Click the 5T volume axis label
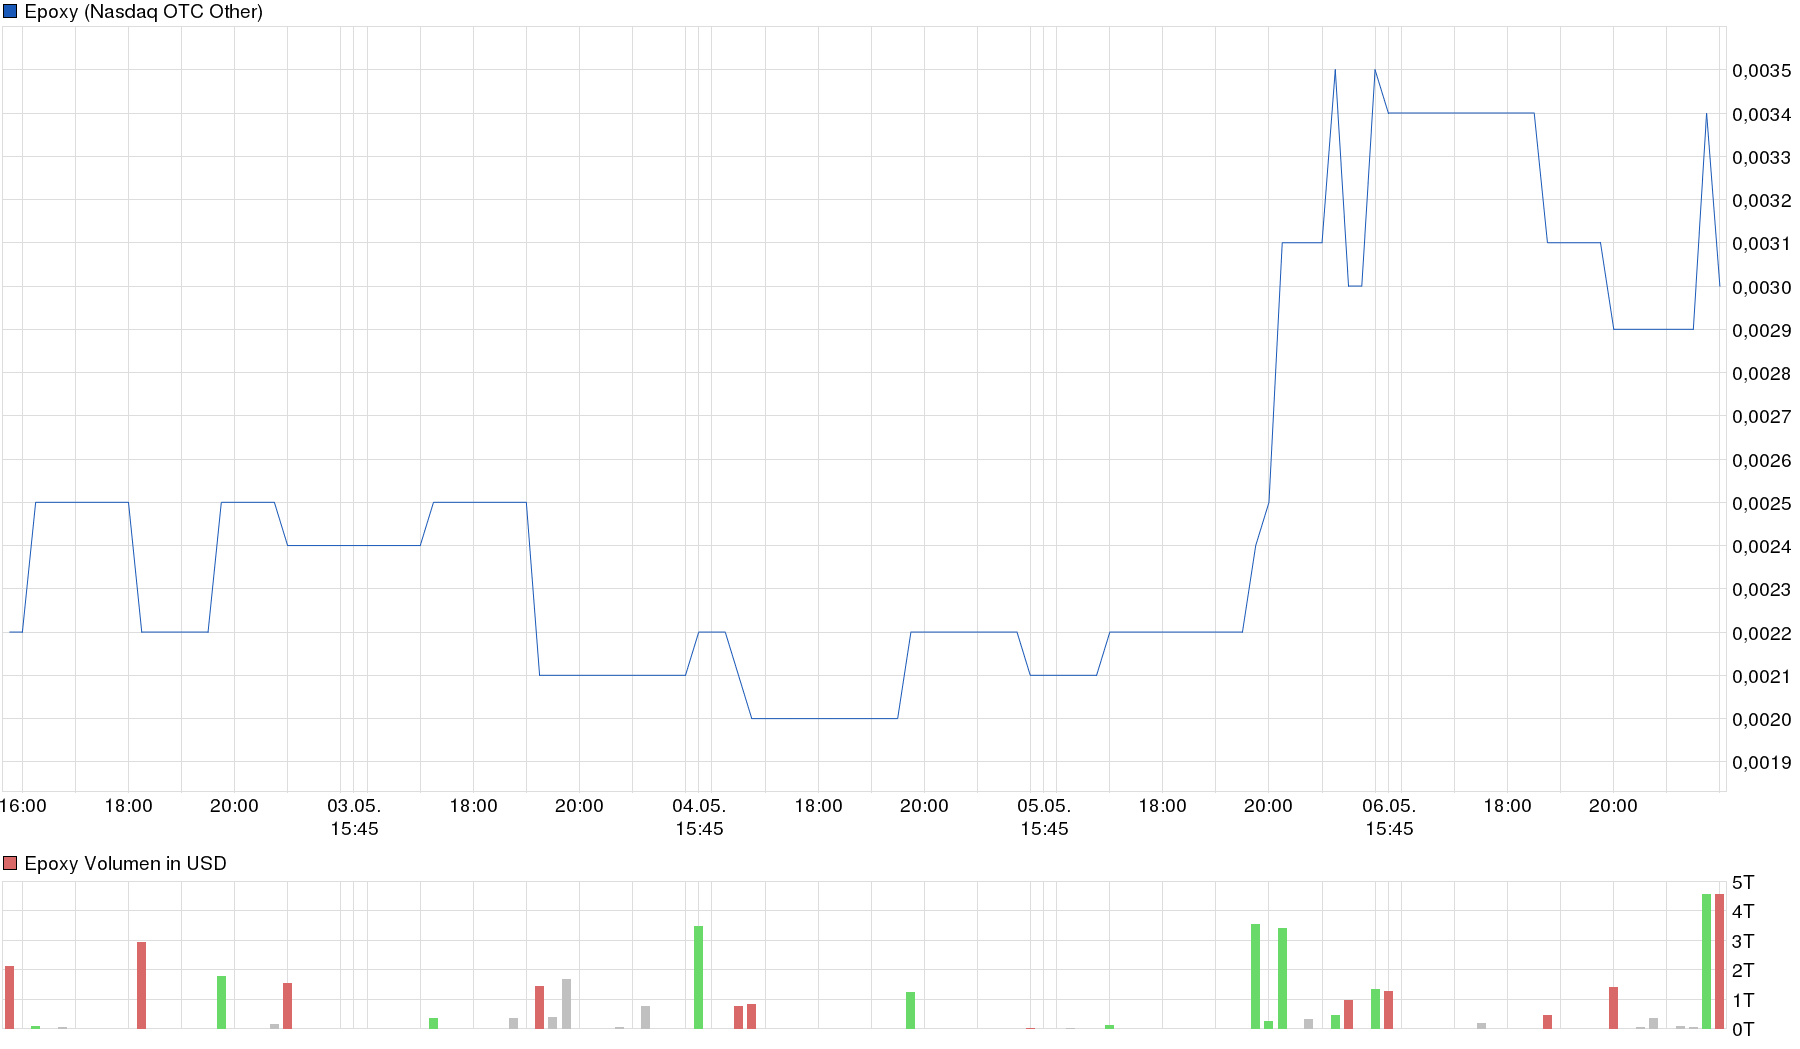Viewport: 1800px width, 1049px height. pyautogui.click(x=1743, y=882)
